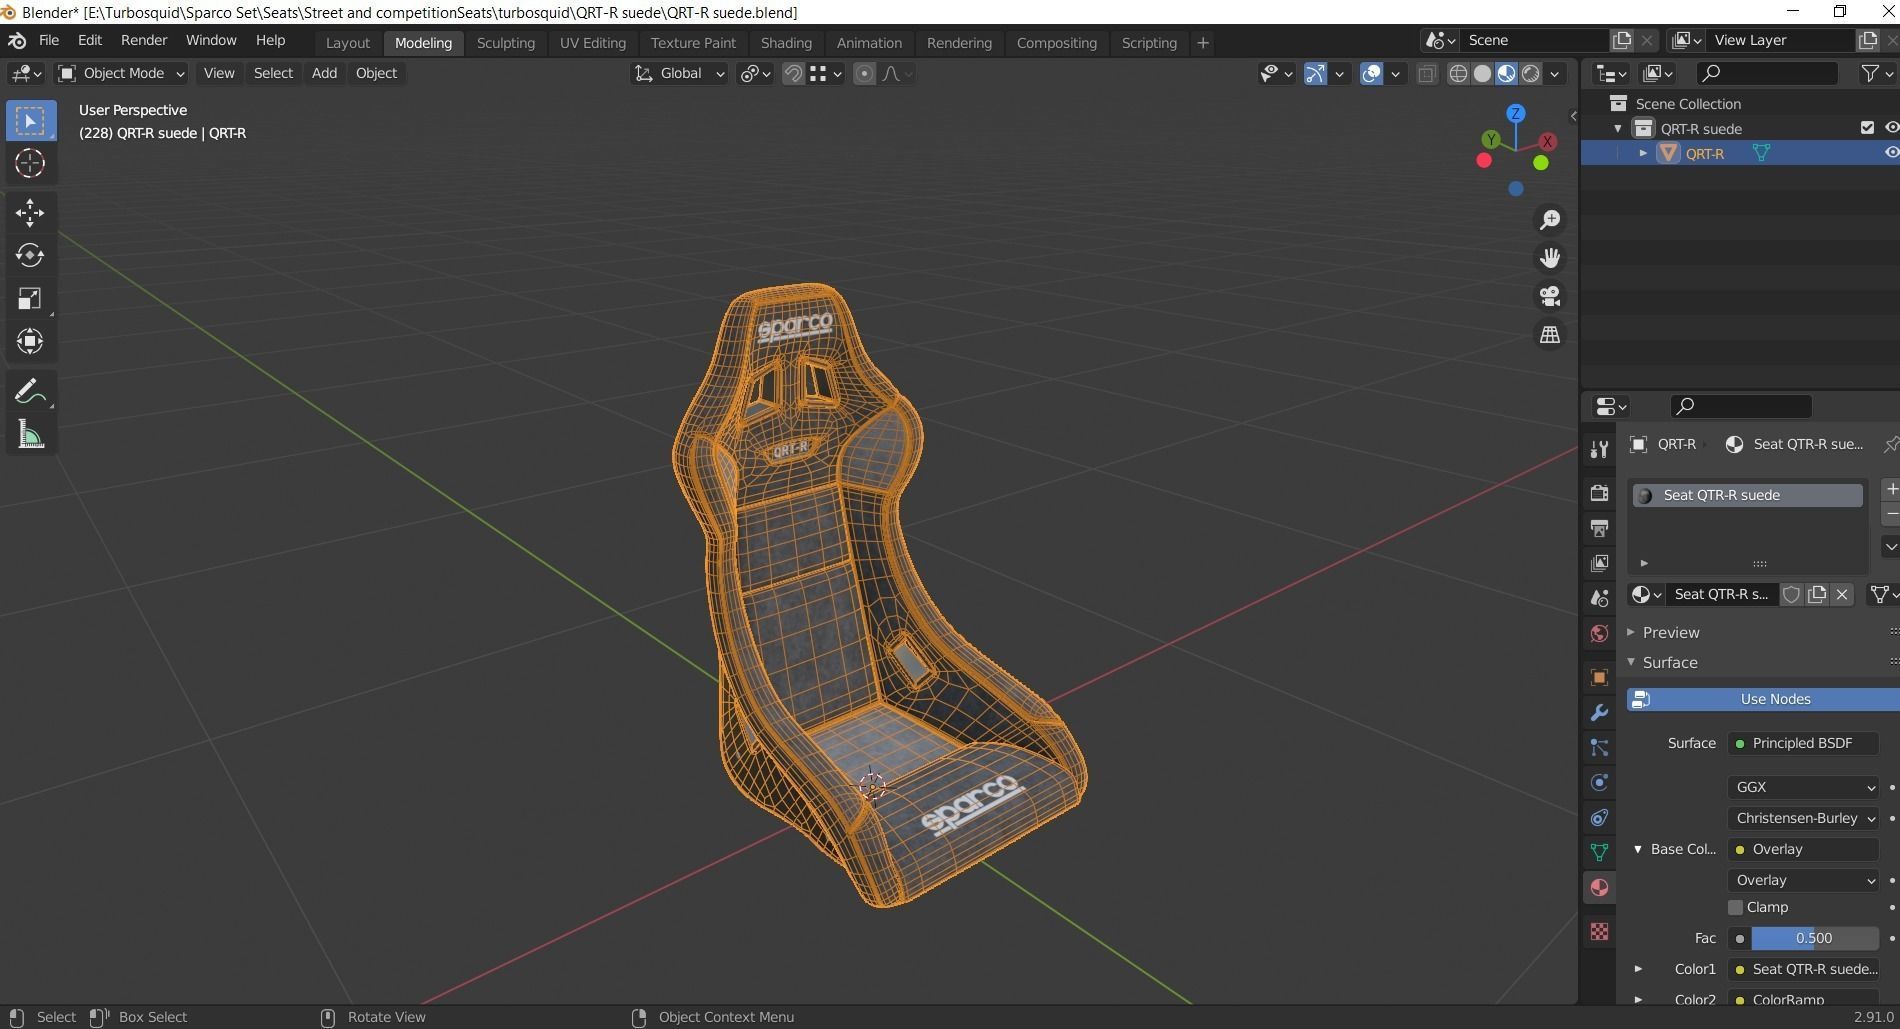Image resolution: width=1900 pixels, height=1029 pixels.
Task: Open the outliner filter dropdown
Action: (1877, 73)
